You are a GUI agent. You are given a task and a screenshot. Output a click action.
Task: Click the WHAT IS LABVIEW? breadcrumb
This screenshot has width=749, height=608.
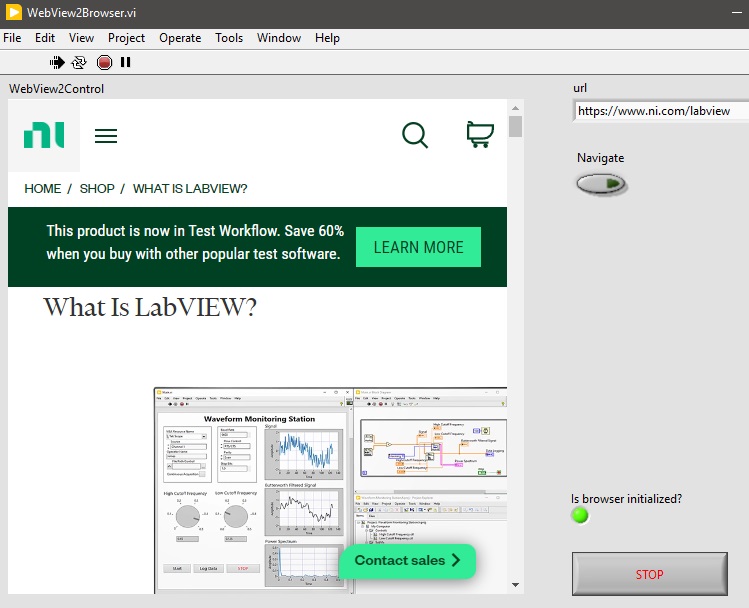point(190,189)
